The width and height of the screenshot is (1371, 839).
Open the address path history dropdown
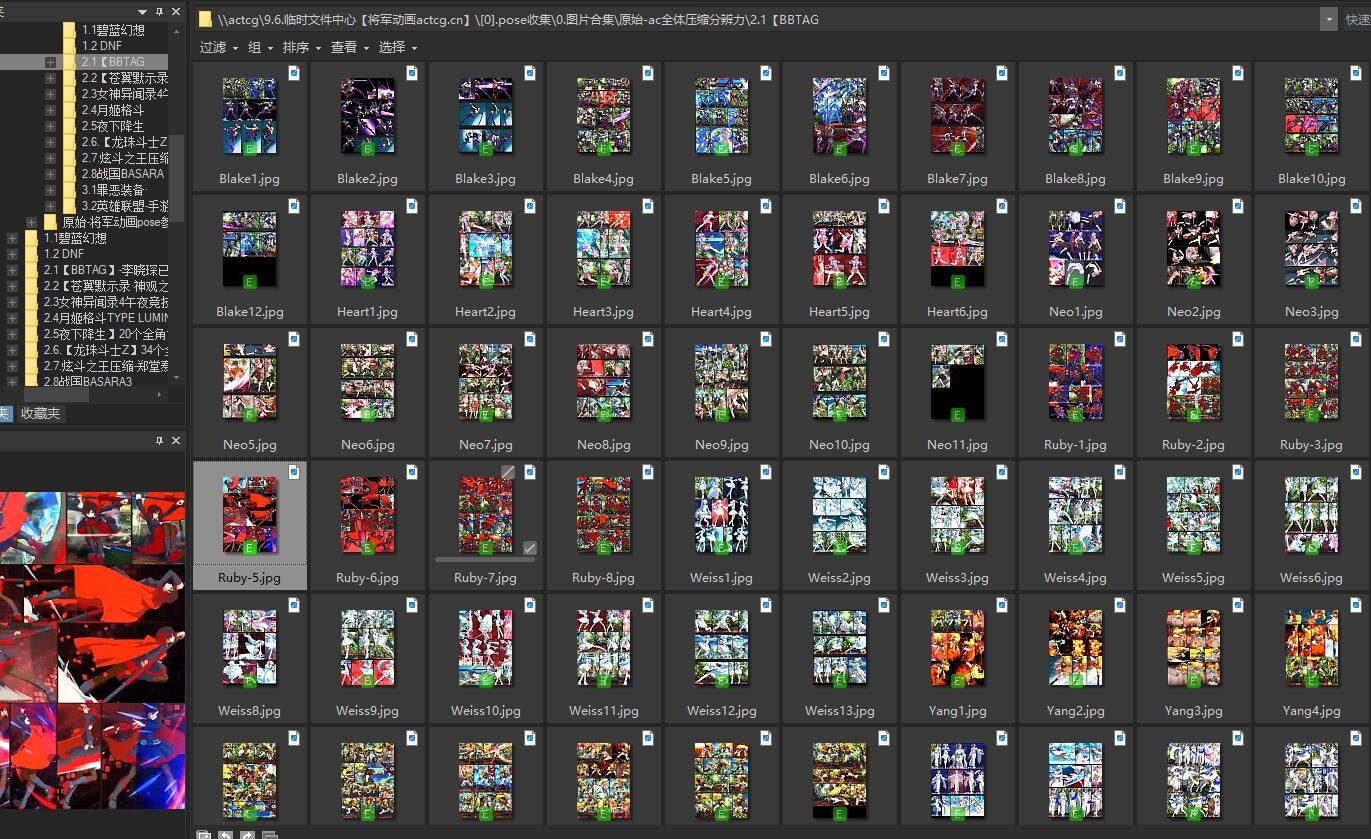[1328, 19]
